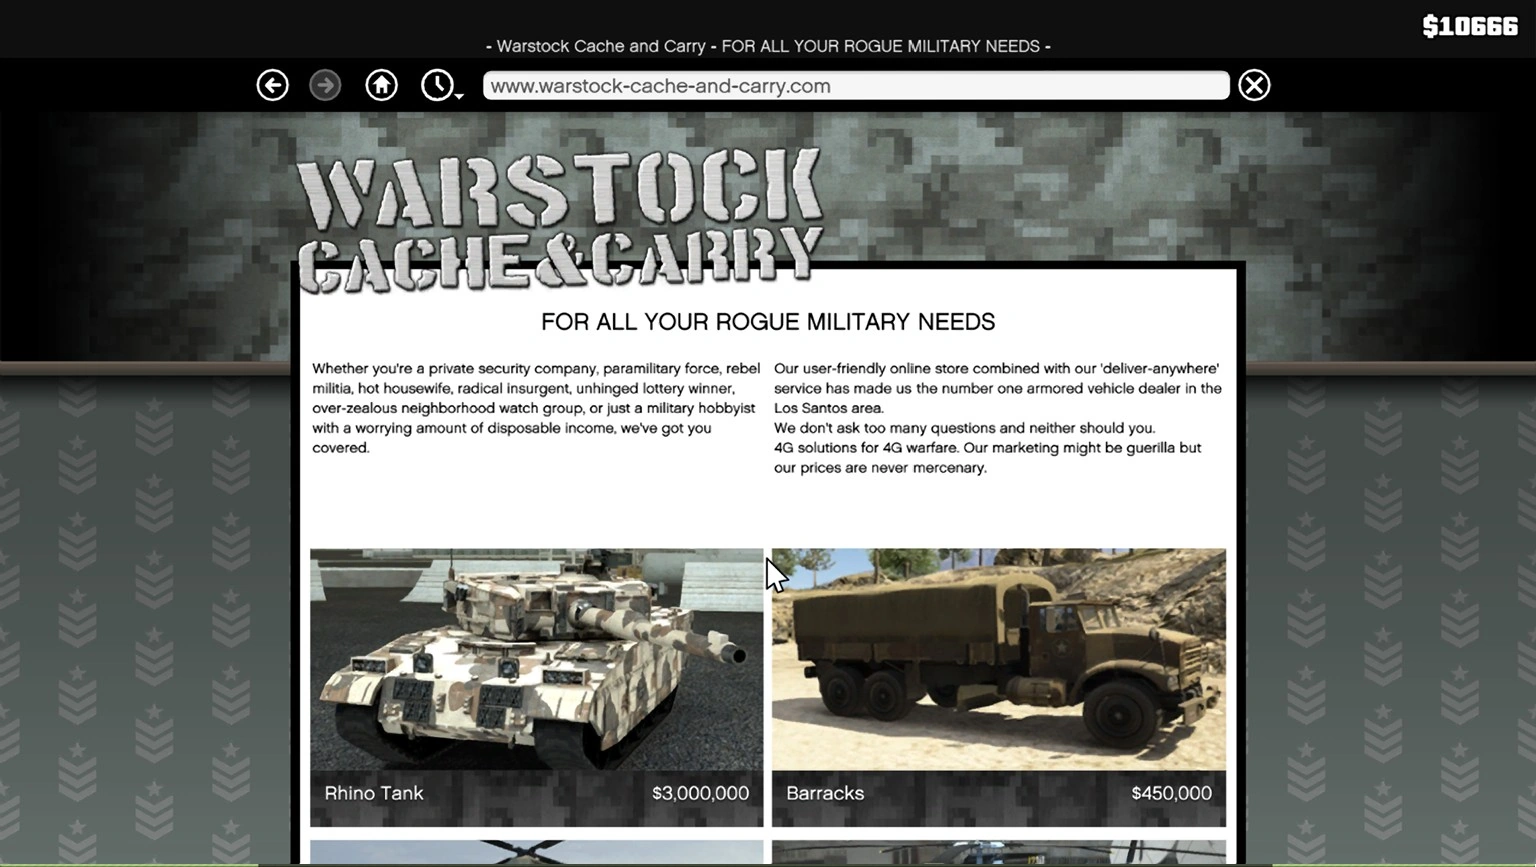The height and width of the screenshot is (867, 1536).
Task: Click the Warstock Cache & Carry logo
Action: pos(558,215)
